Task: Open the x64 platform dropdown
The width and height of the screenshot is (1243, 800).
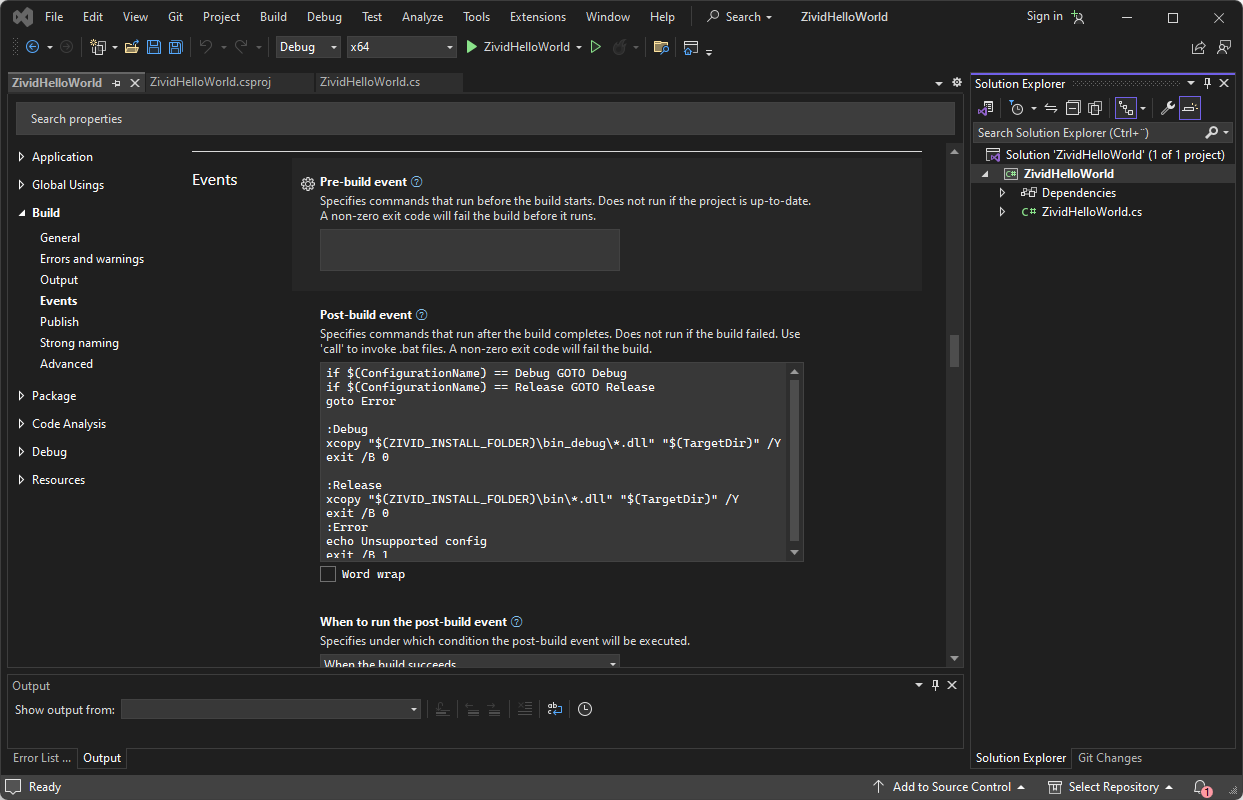Action: coord(401,47)
